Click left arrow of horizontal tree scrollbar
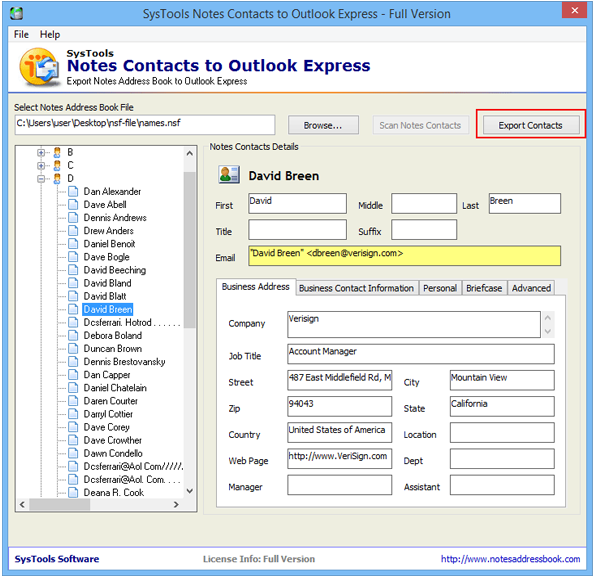 pos(22,504)
